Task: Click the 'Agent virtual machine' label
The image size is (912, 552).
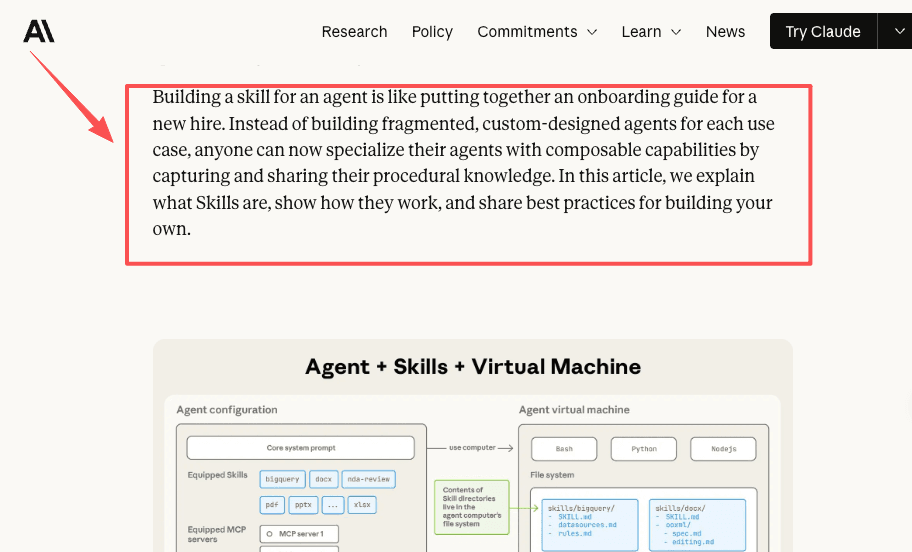Action: point(574,409)
